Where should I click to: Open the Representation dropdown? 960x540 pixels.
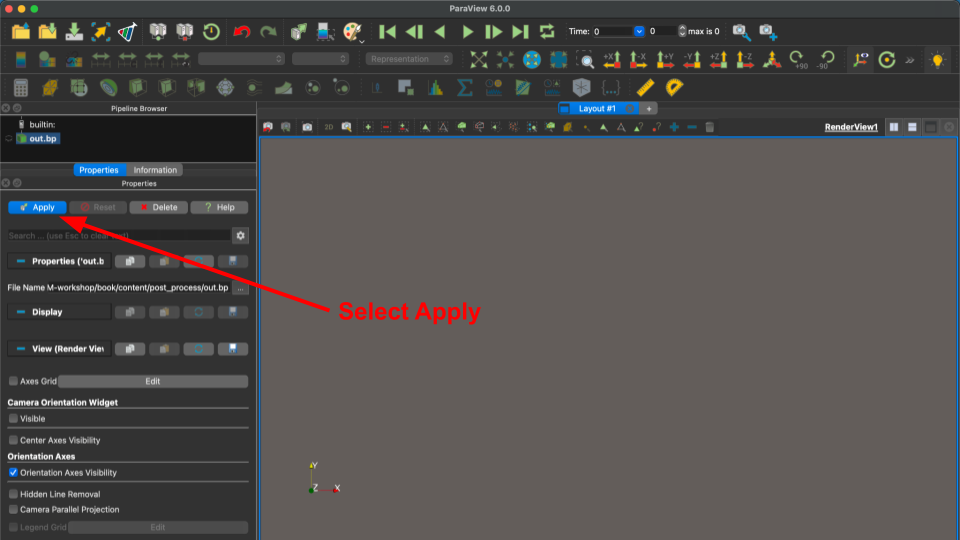[409, 59]
